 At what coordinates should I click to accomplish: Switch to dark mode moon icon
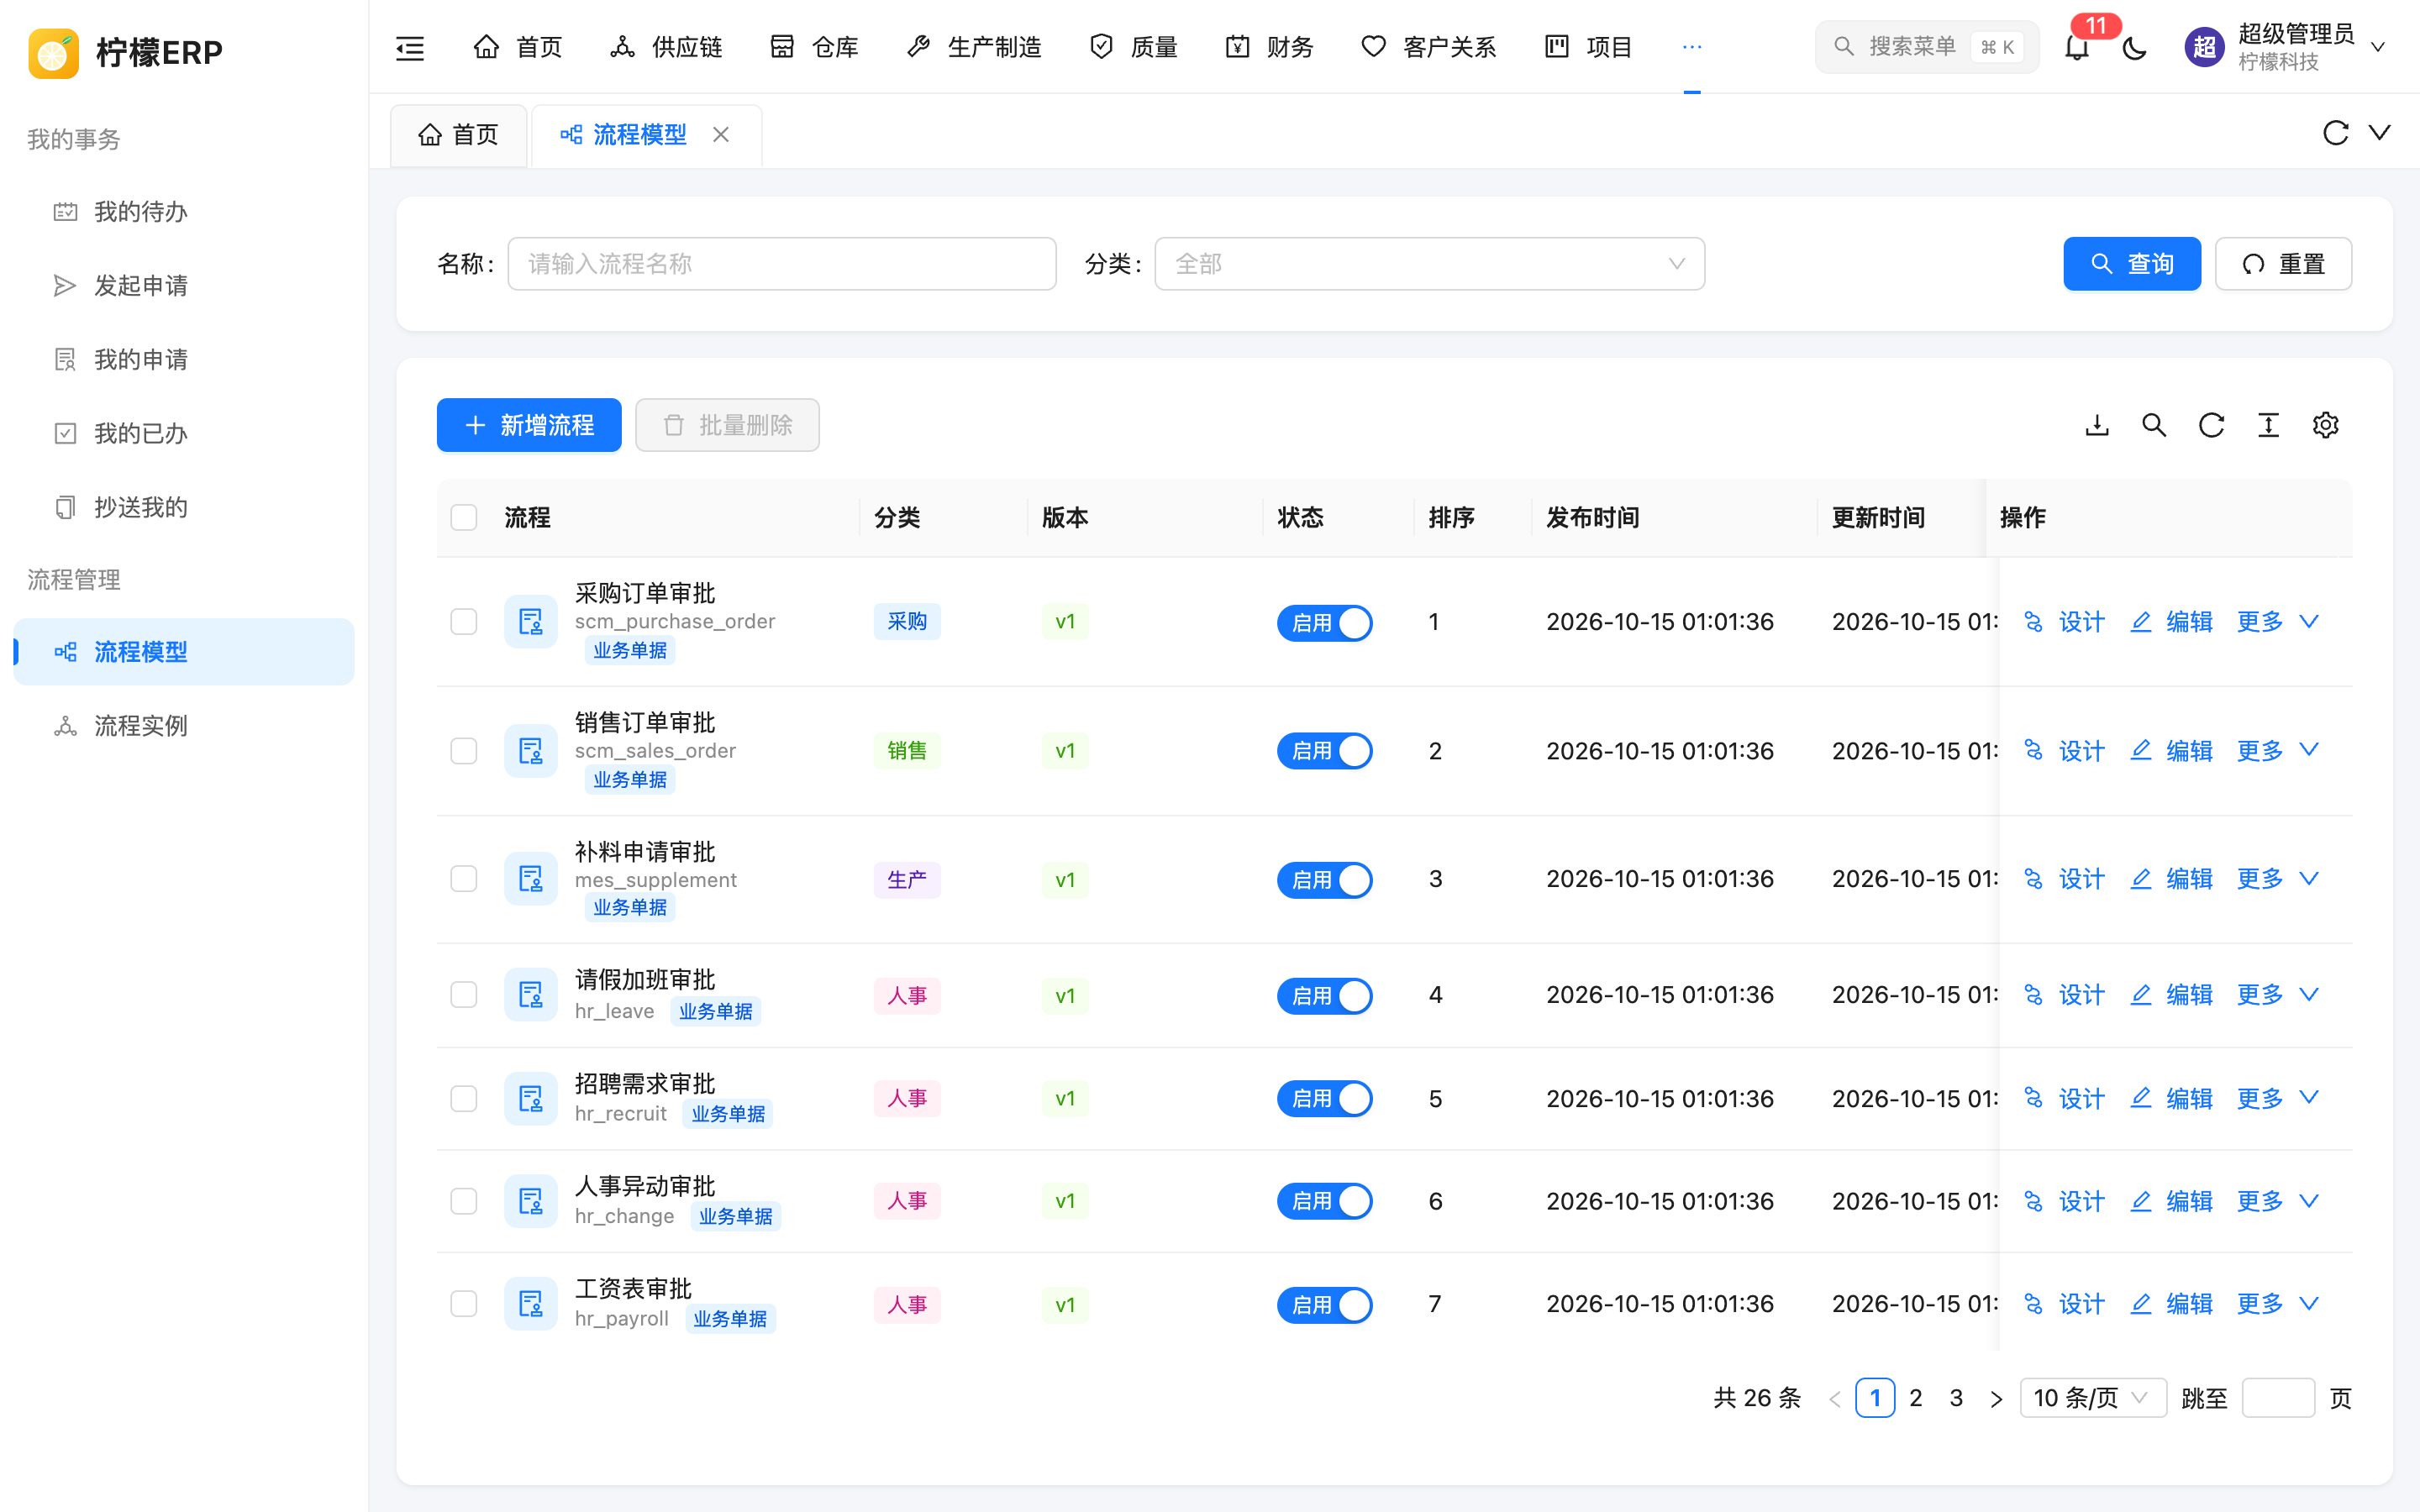2134,47
